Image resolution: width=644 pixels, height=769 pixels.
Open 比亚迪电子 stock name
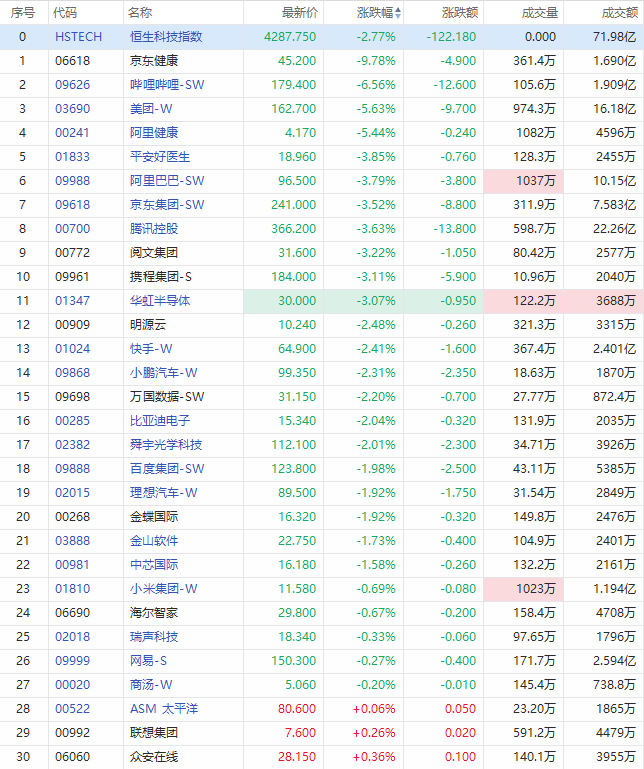point(160,421)
